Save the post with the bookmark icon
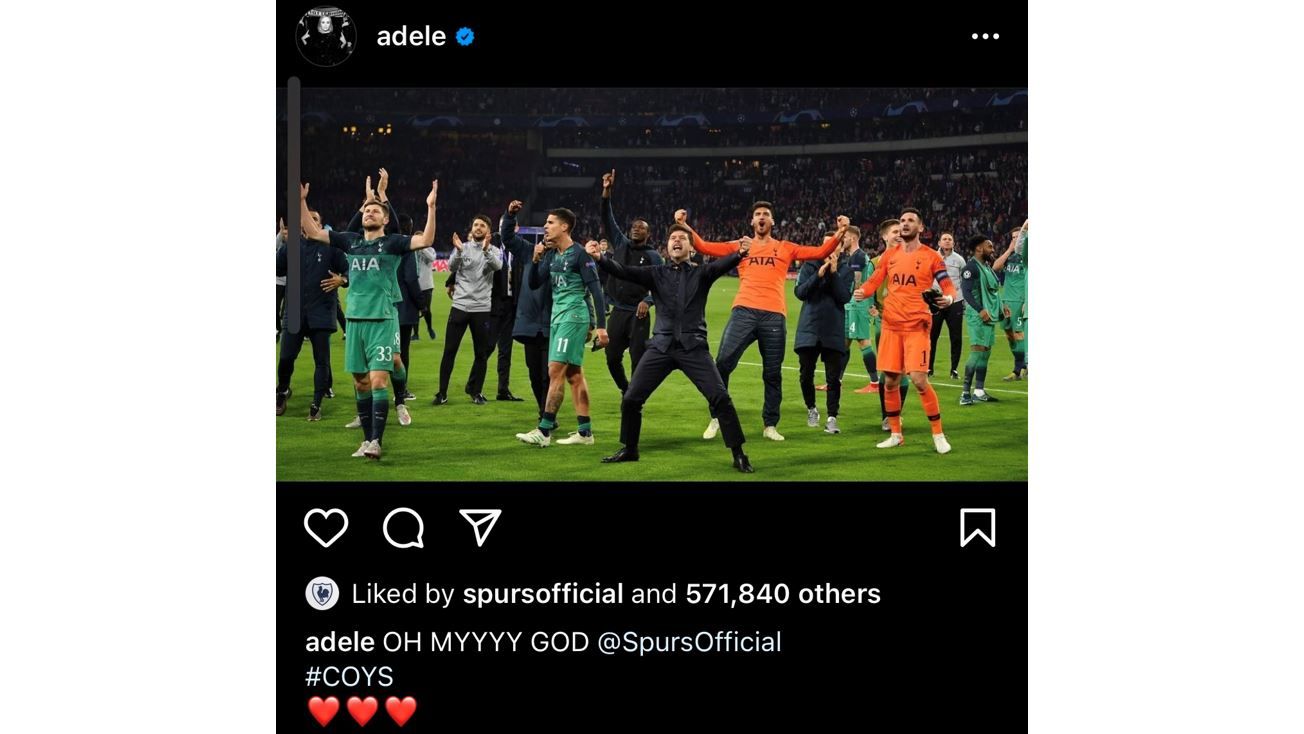The image size is (1304, 734). click(x=977, y=527)
